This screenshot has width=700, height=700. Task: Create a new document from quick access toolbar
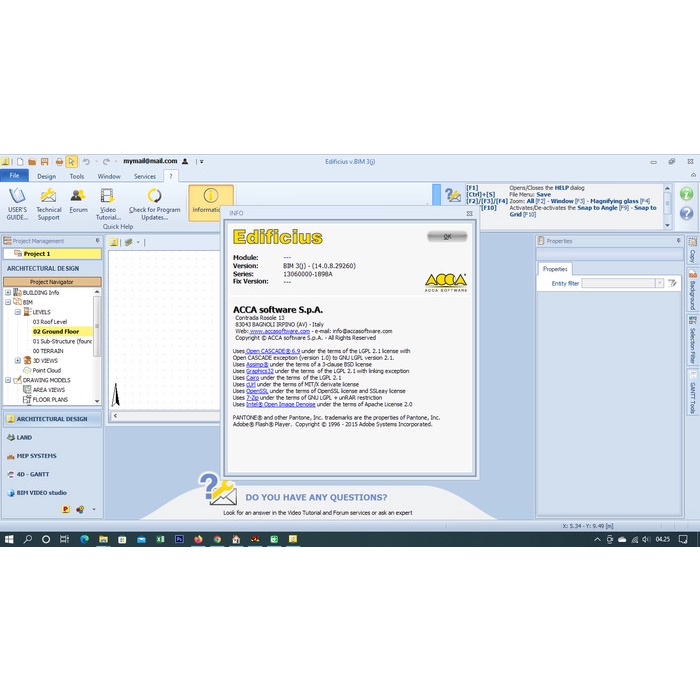[20, 162]
